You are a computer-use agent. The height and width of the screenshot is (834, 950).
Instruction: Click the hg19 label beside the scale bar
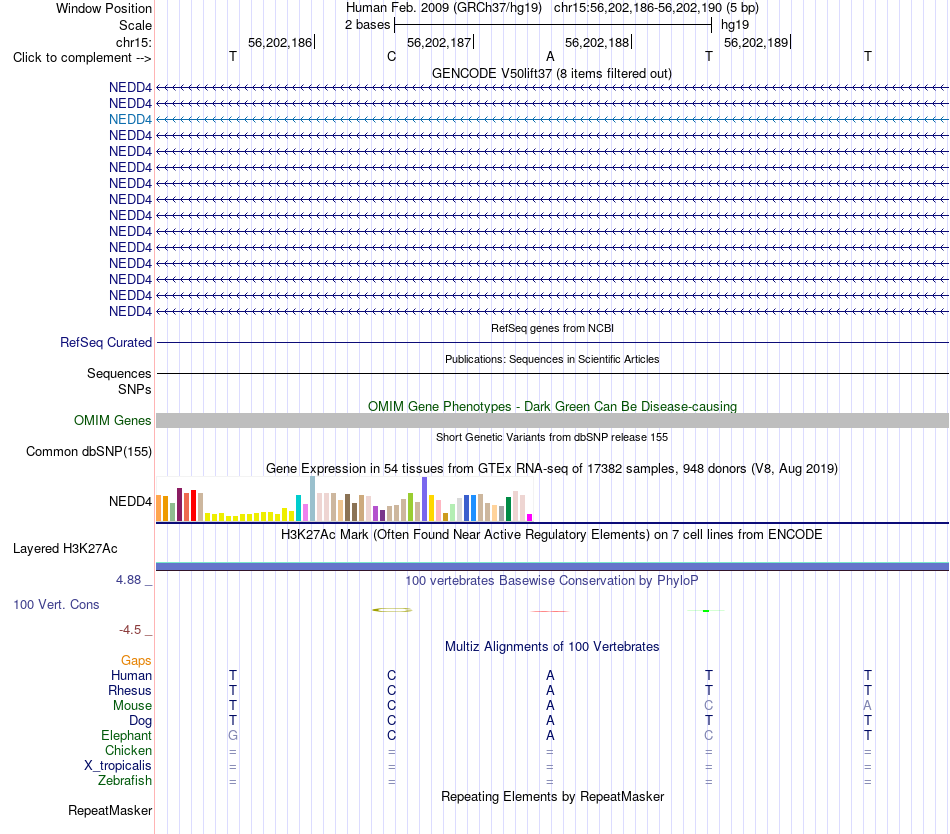[x=735, y=25]
